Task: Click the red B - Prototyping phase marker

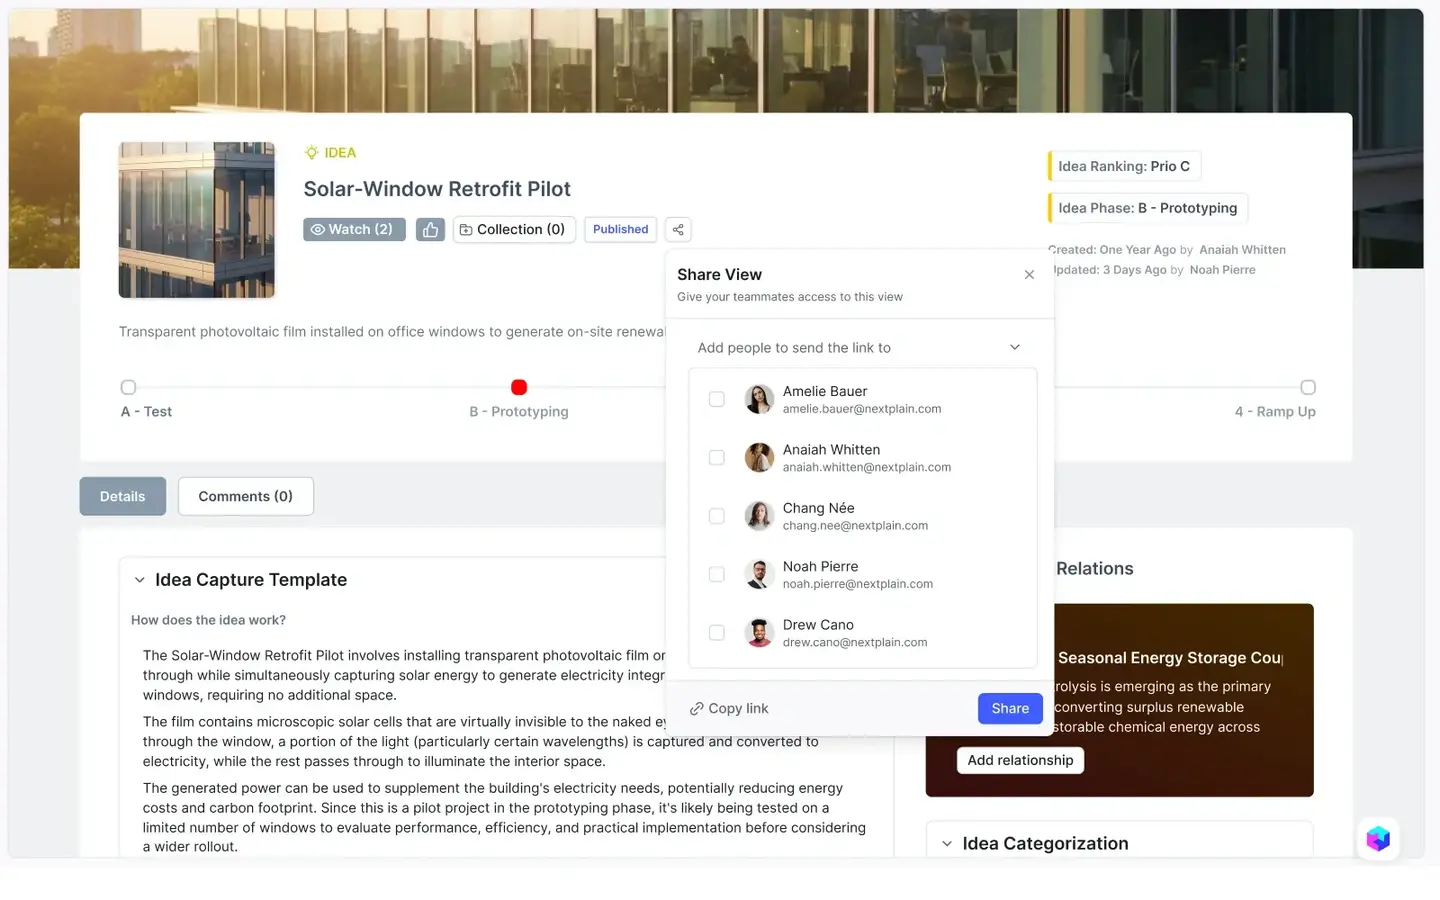Action: 519,388
